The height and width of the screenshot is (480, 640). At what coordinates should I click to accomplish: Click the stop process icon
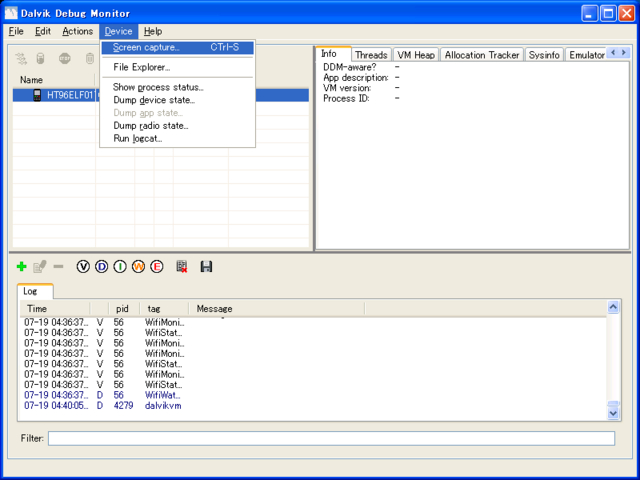pos(64,59)
